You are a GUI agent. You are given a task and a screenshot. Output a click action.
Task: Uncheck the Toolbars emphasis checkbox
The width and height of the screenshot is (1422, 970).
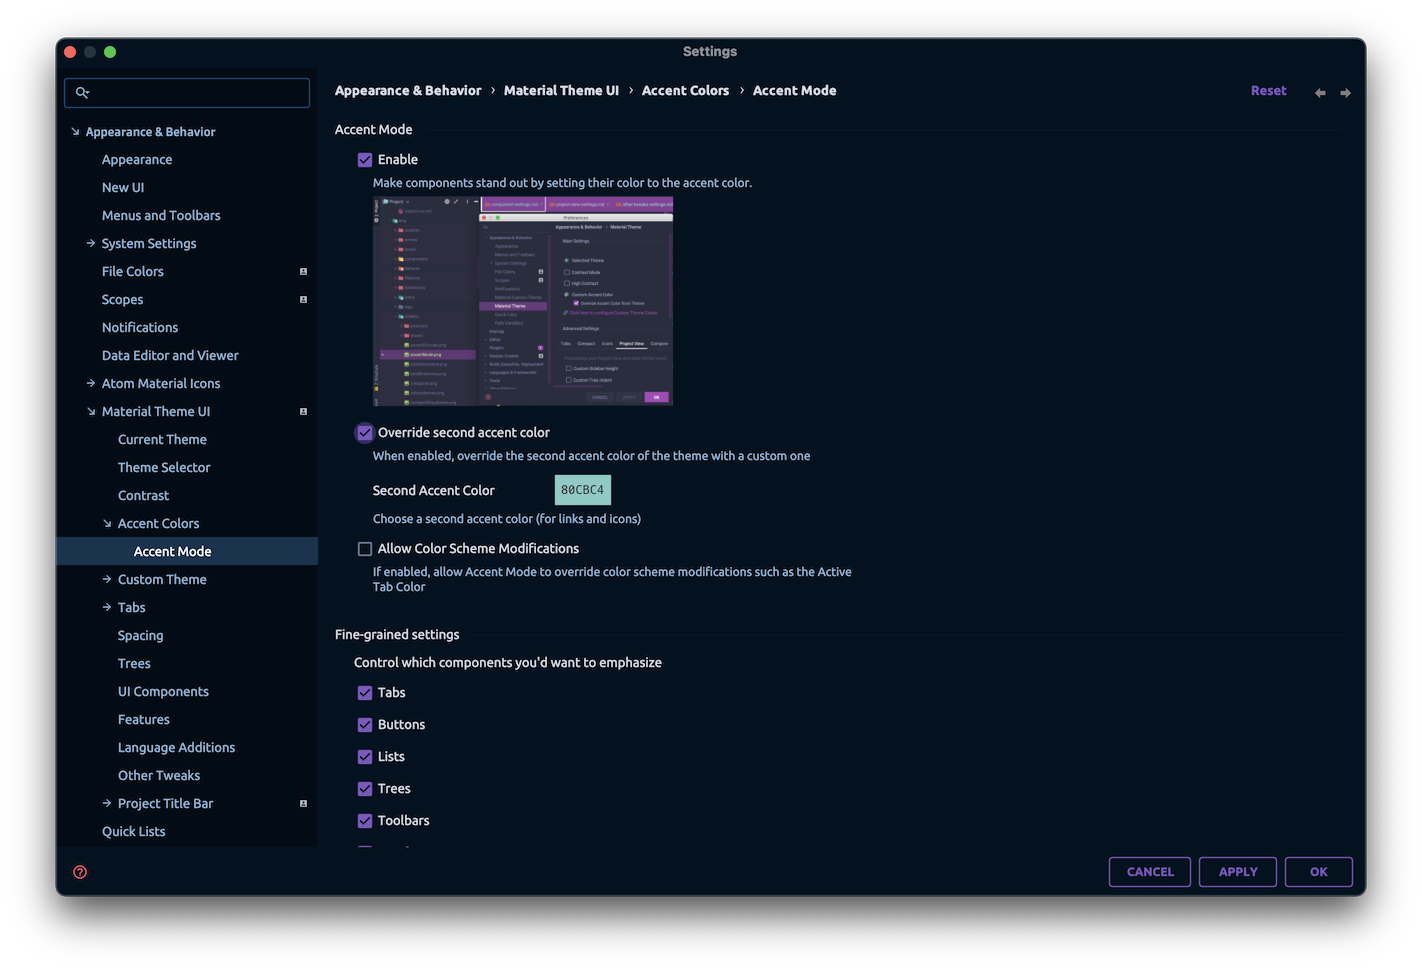[365, 820]
